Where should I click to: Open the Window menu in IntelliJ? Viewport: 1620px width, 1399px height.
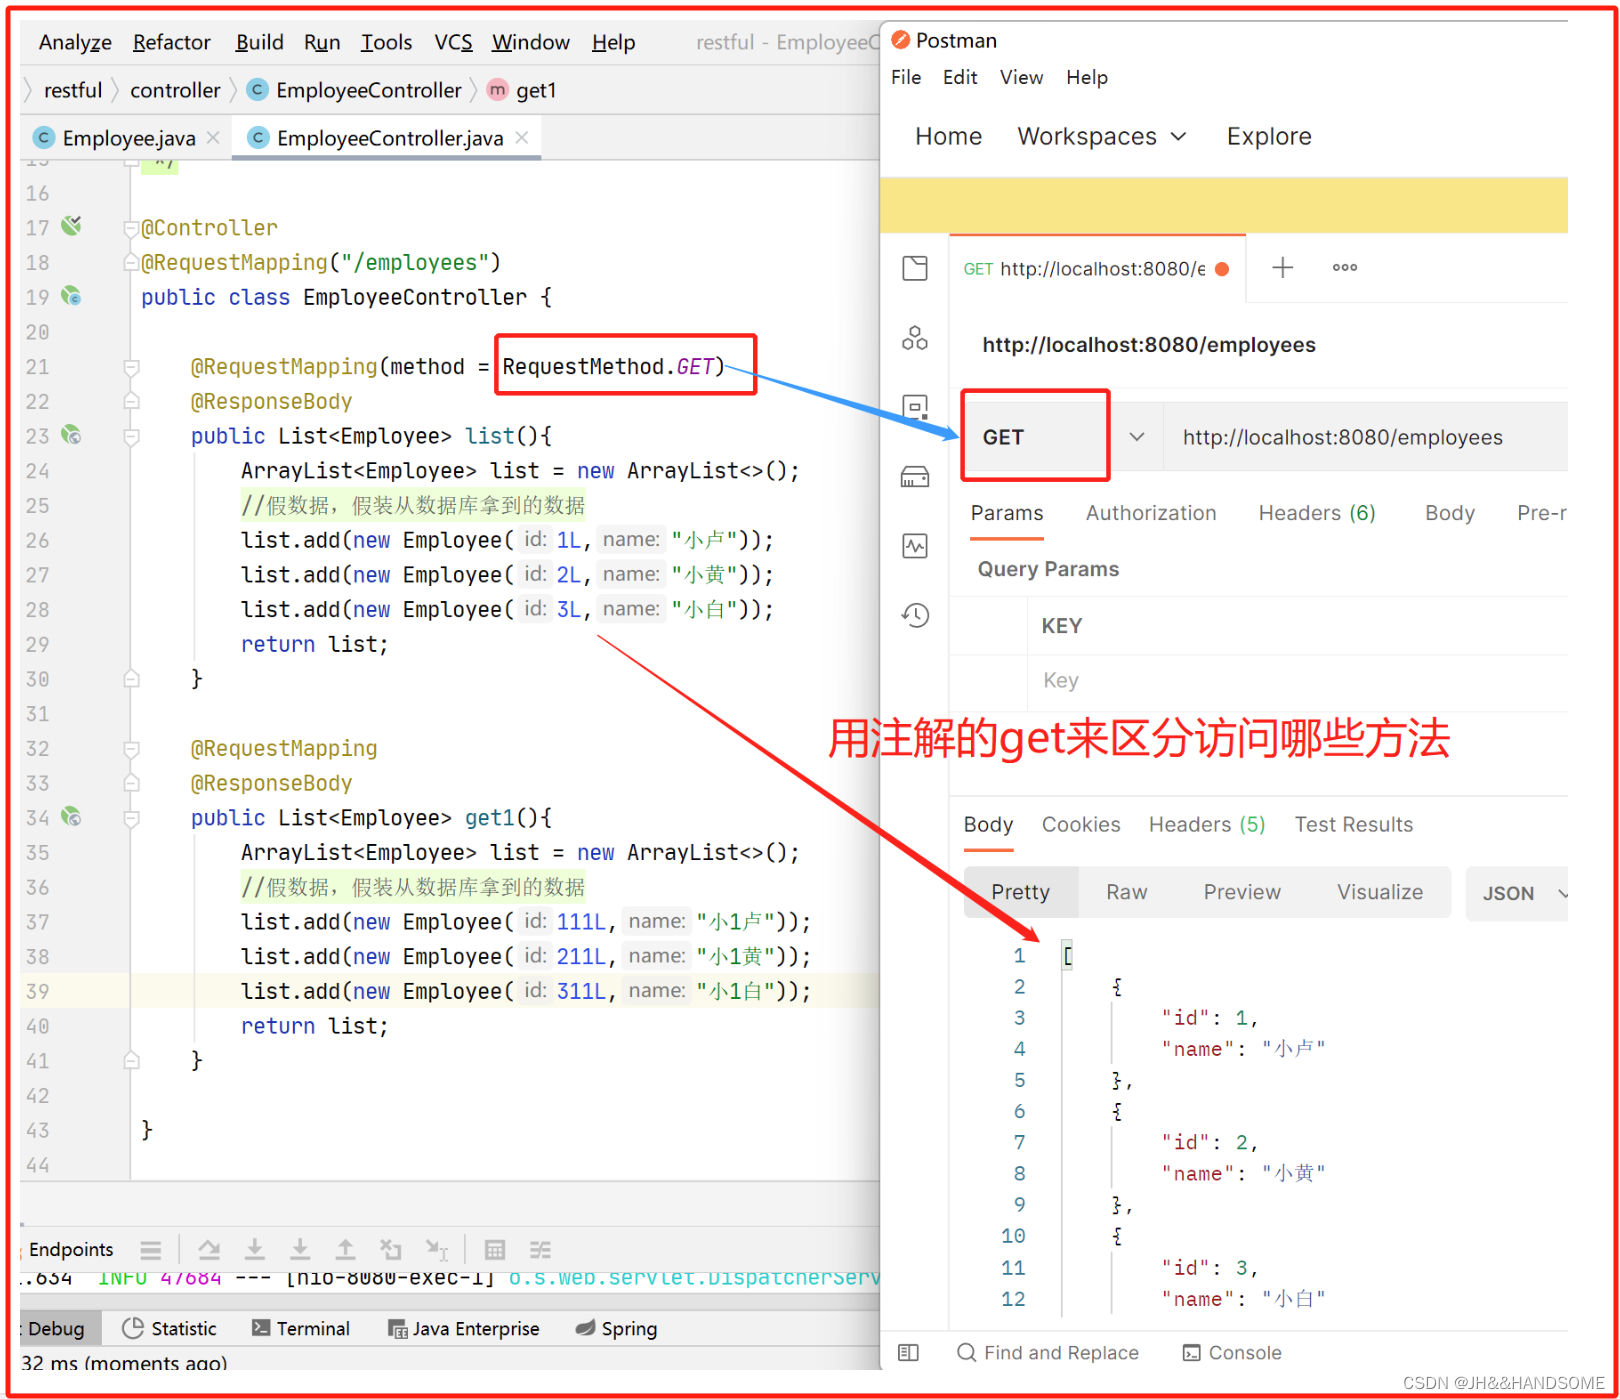(530, 42)
